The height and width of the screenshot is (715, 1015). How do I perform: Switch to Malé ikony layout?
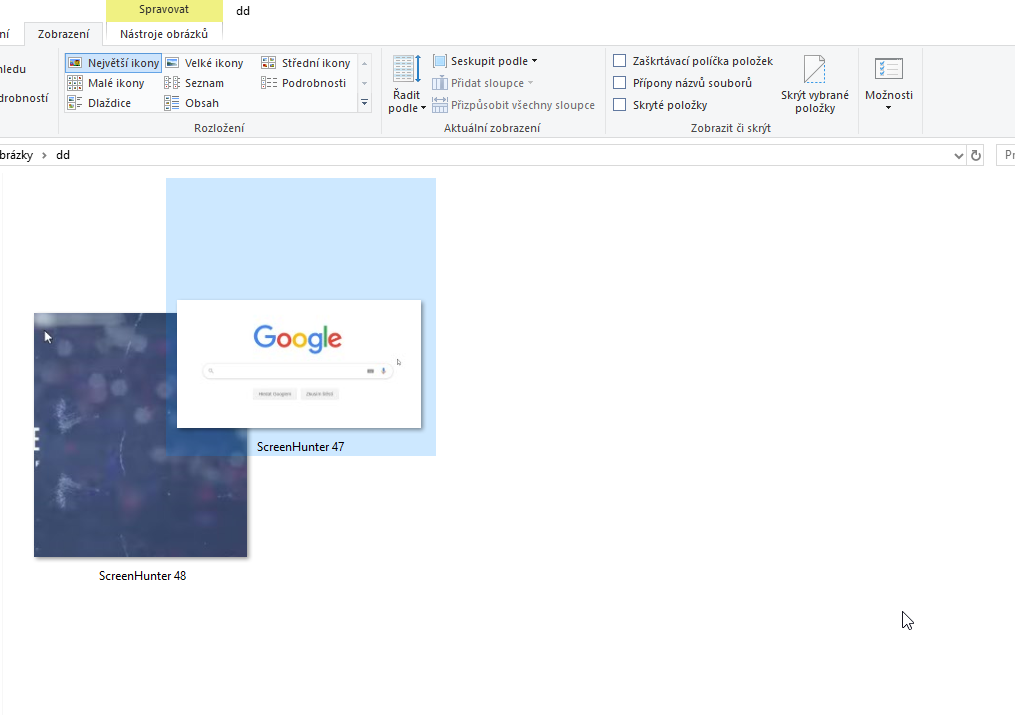pyautogui.click(x=106, y=83)
